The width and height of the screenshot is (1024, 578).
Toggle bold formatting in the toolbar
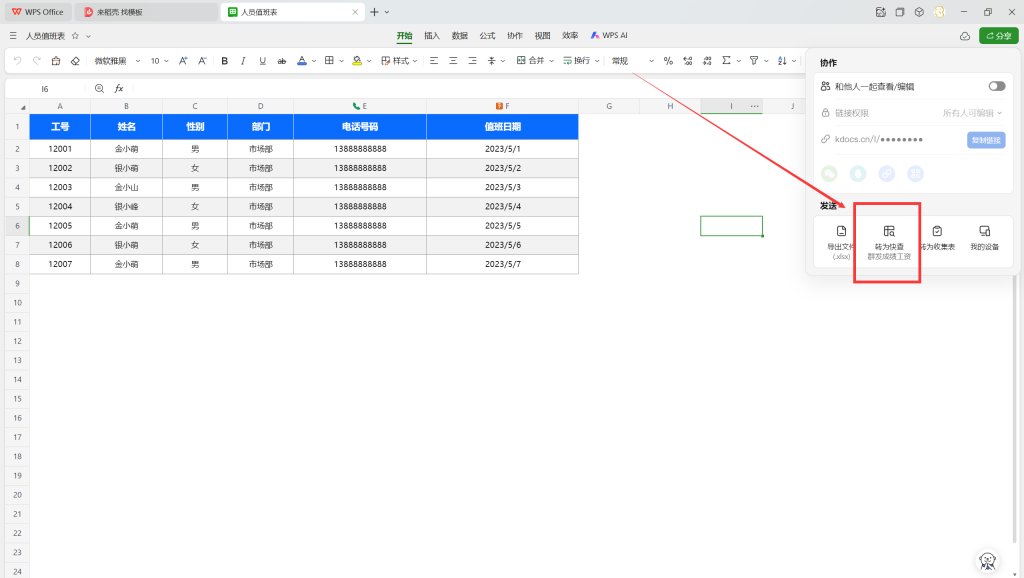(x=224, y=61)
